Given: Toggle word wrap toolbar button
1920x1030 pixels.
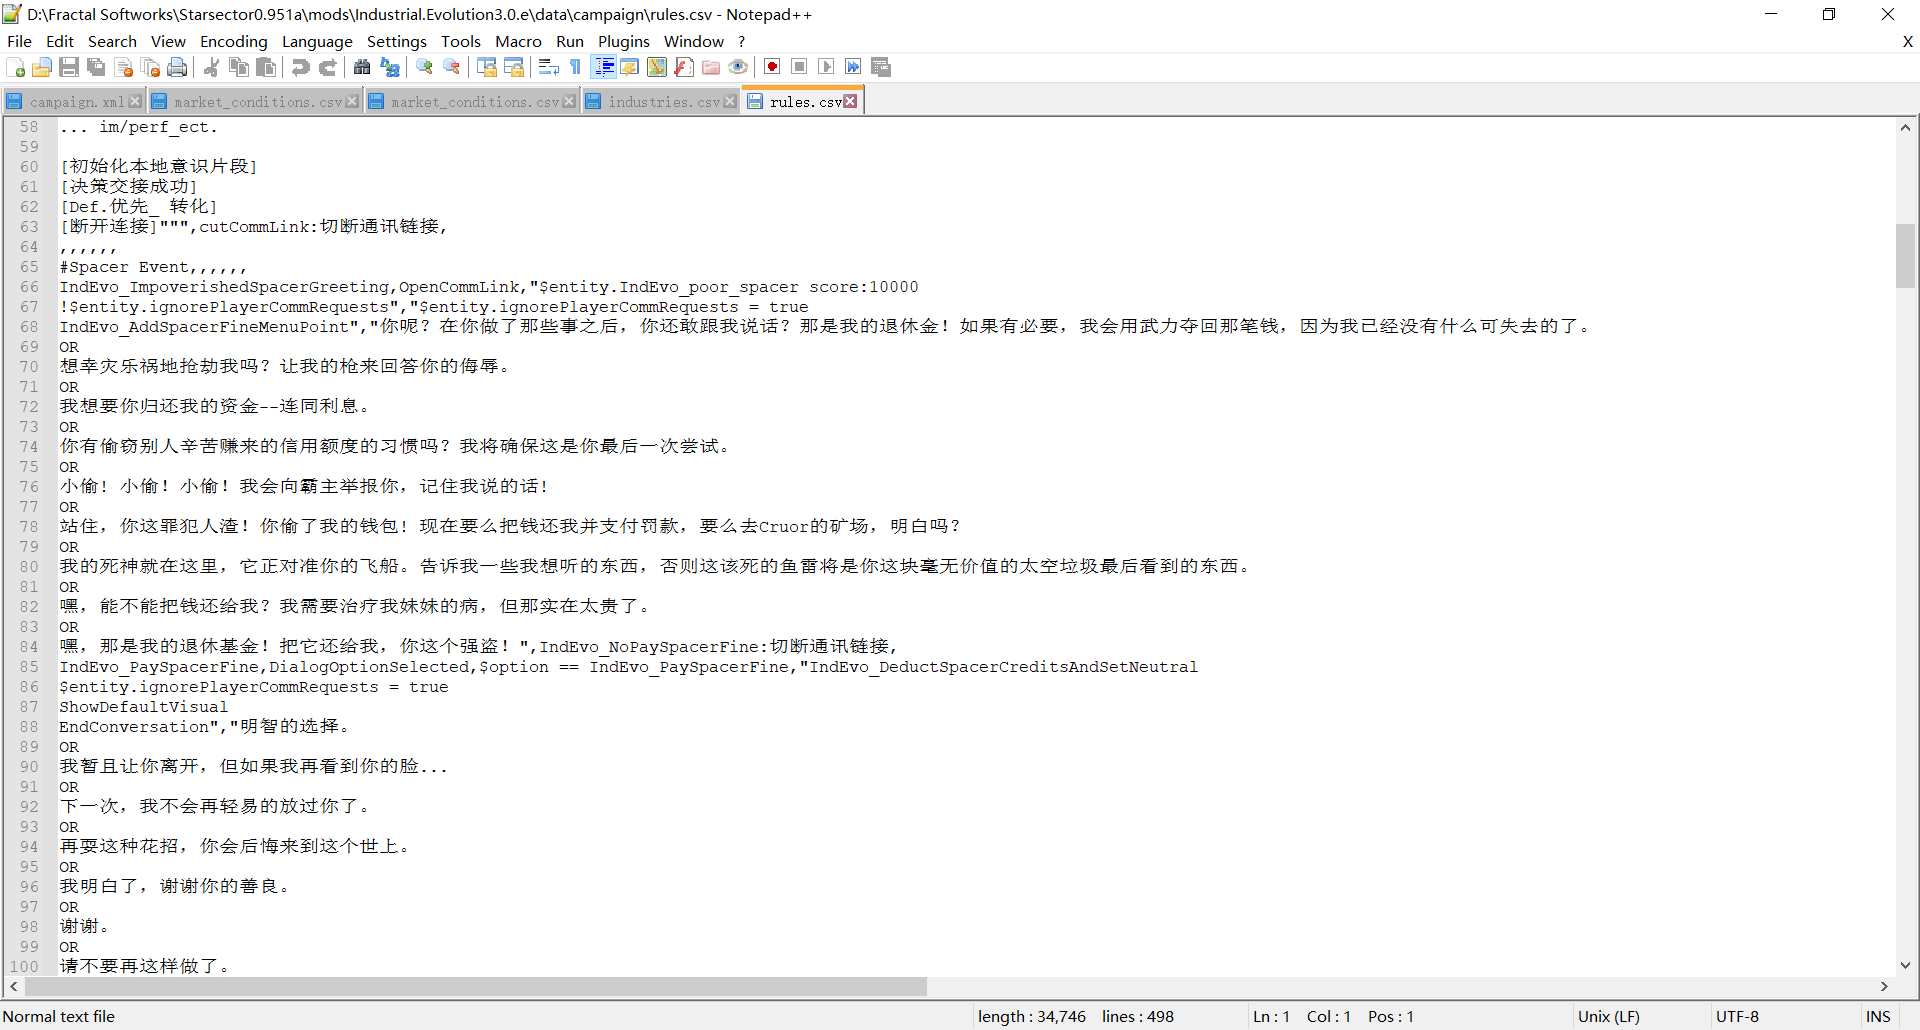Looking at the screenshot, I should pos(549,67).
